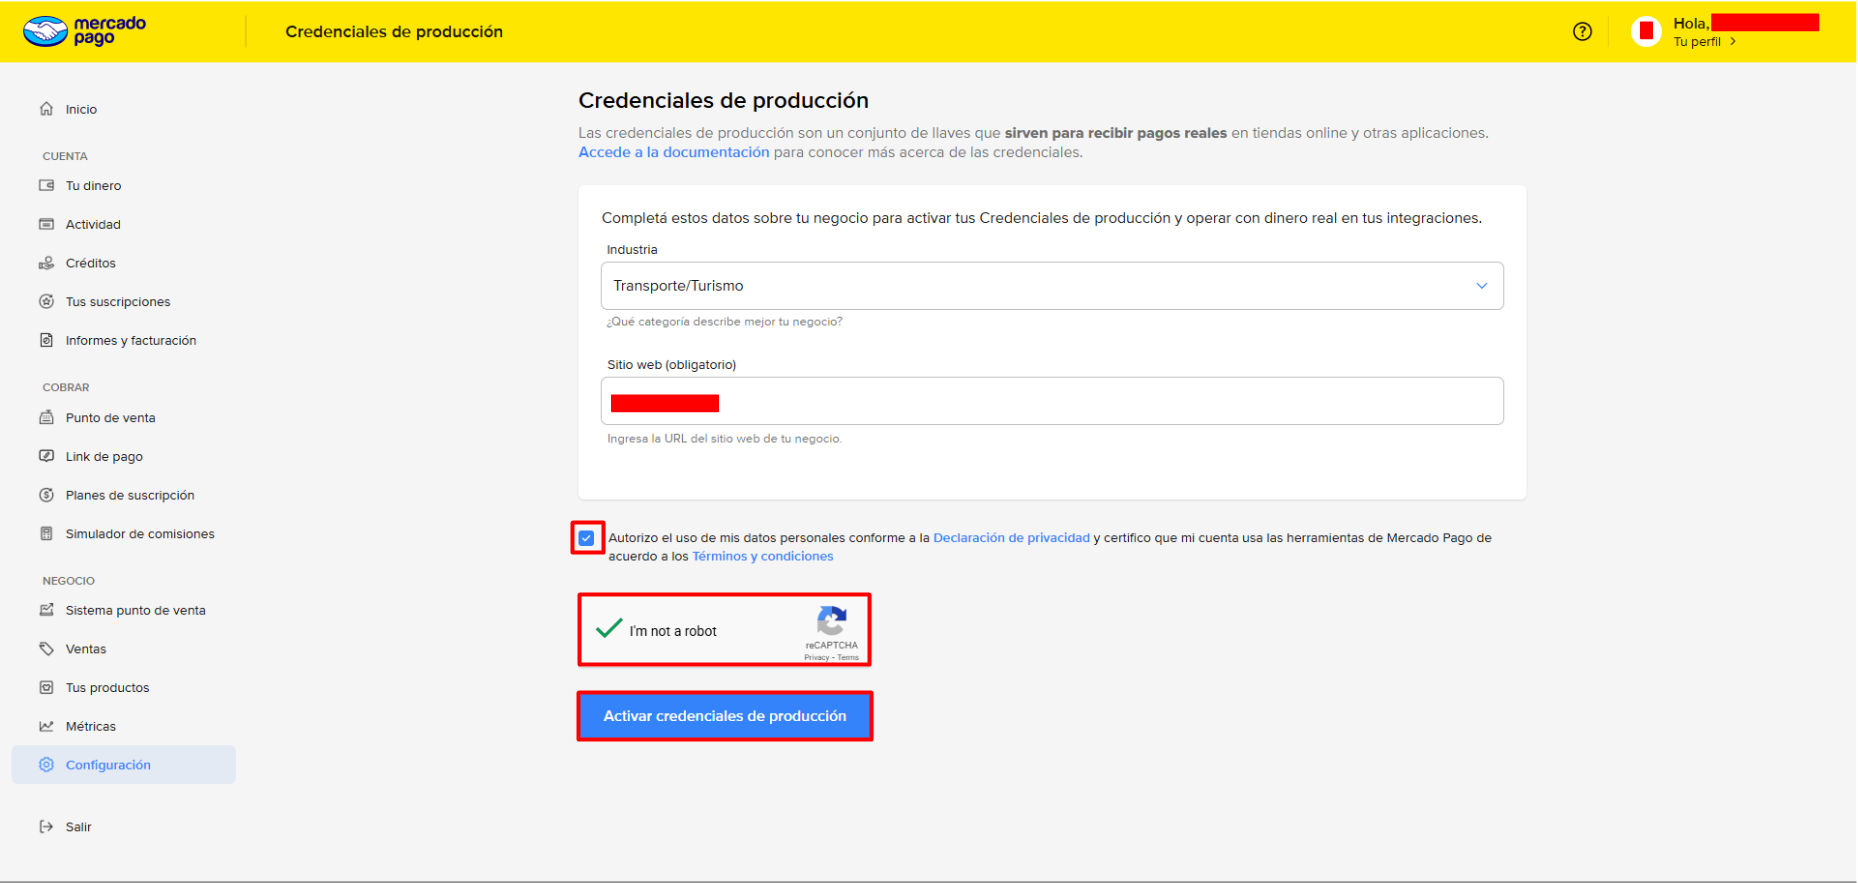Image resolution: width=1858 pixels, height=883 pixels.
Task: Click the Actividad icon in sidebar
Action: click(x=46, y=224)
